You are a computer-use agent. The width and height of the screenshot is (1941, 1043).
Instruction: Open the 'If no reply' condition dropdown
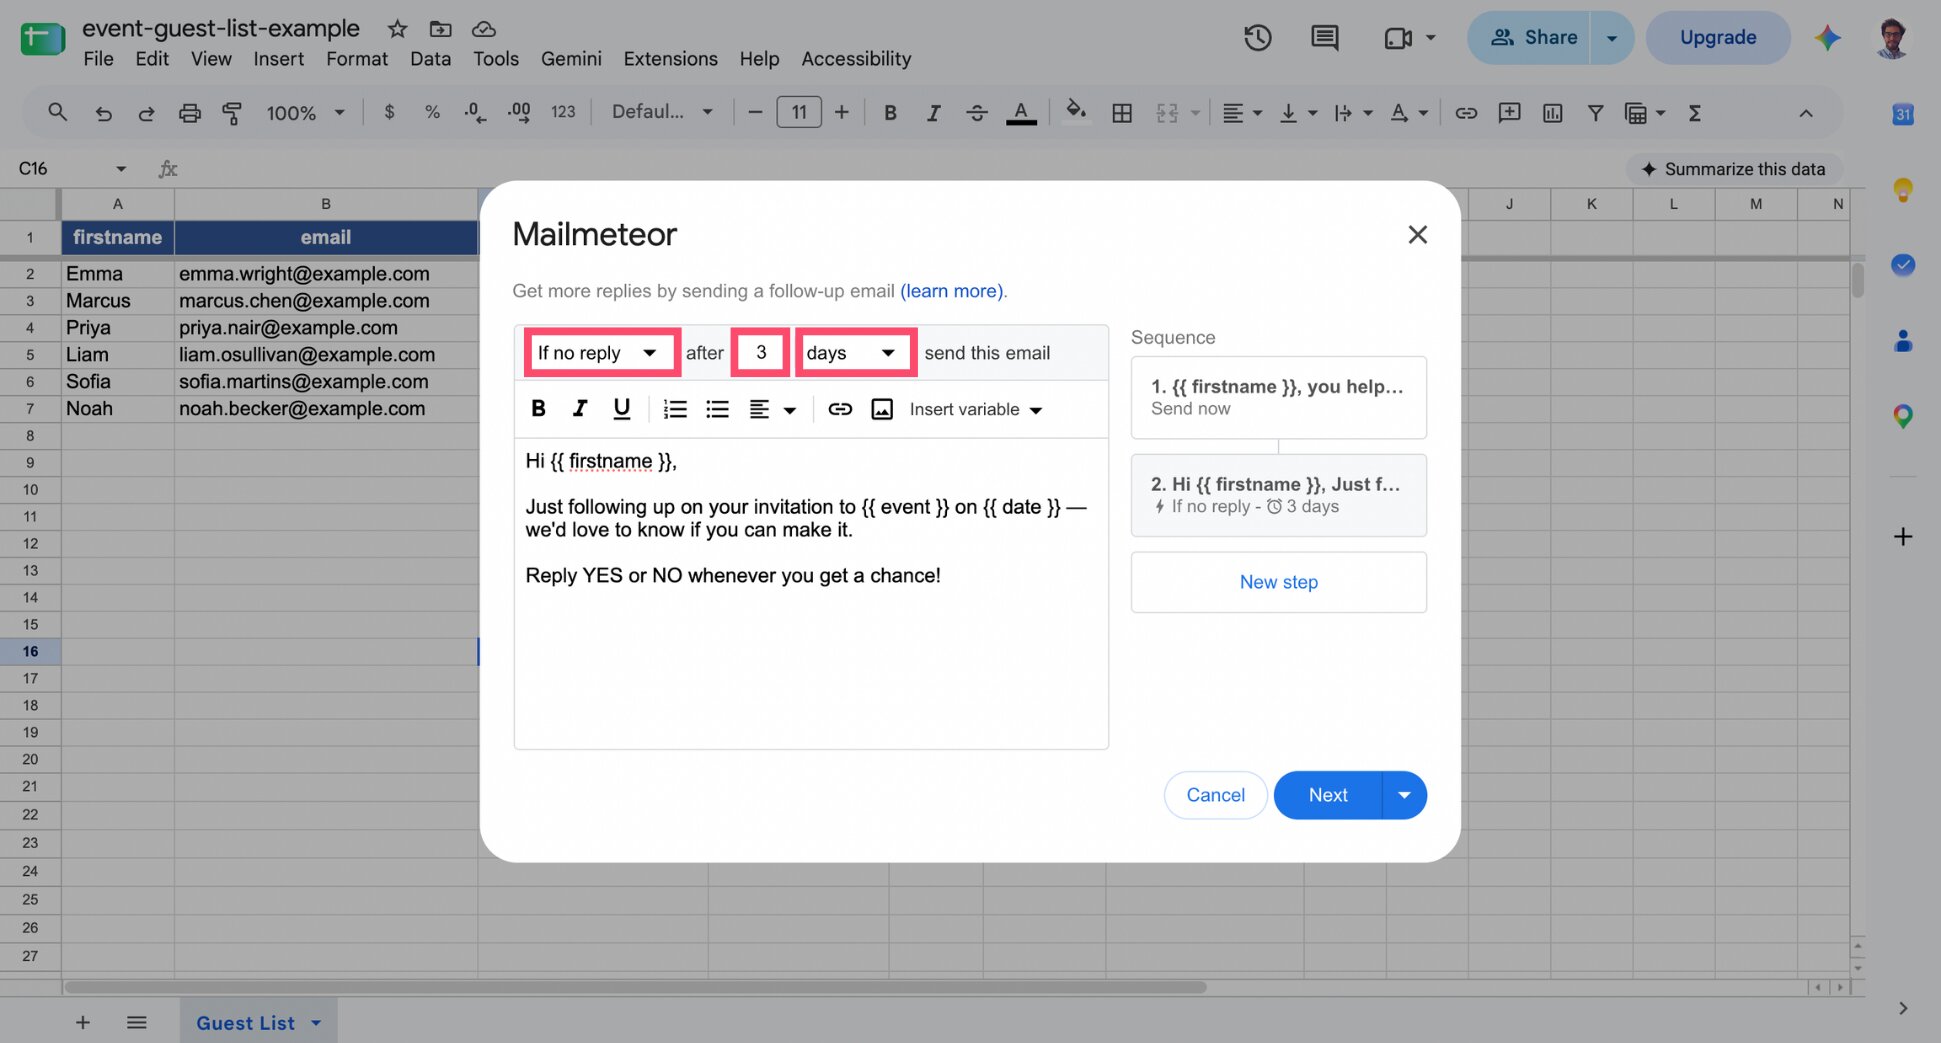coord(601,352)
